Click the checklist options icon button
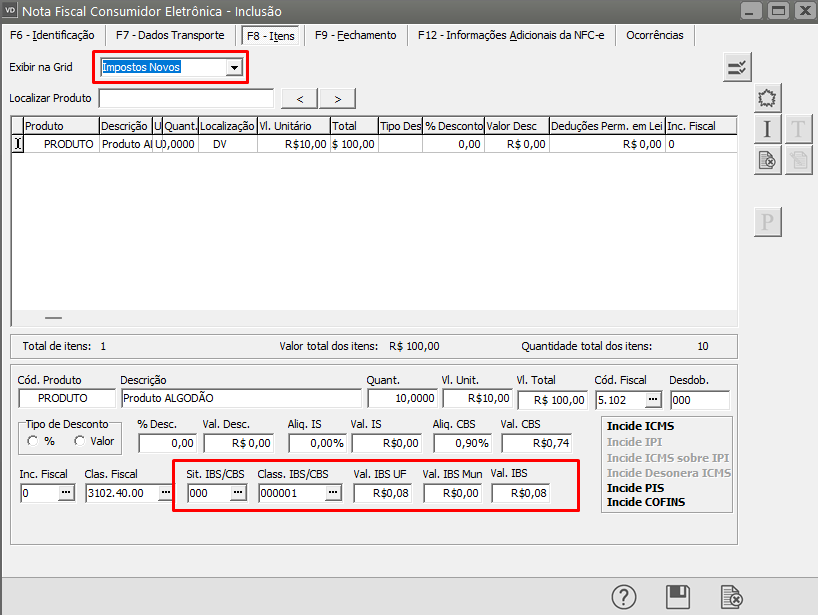818x615 pixels. [x=737, y=67]
